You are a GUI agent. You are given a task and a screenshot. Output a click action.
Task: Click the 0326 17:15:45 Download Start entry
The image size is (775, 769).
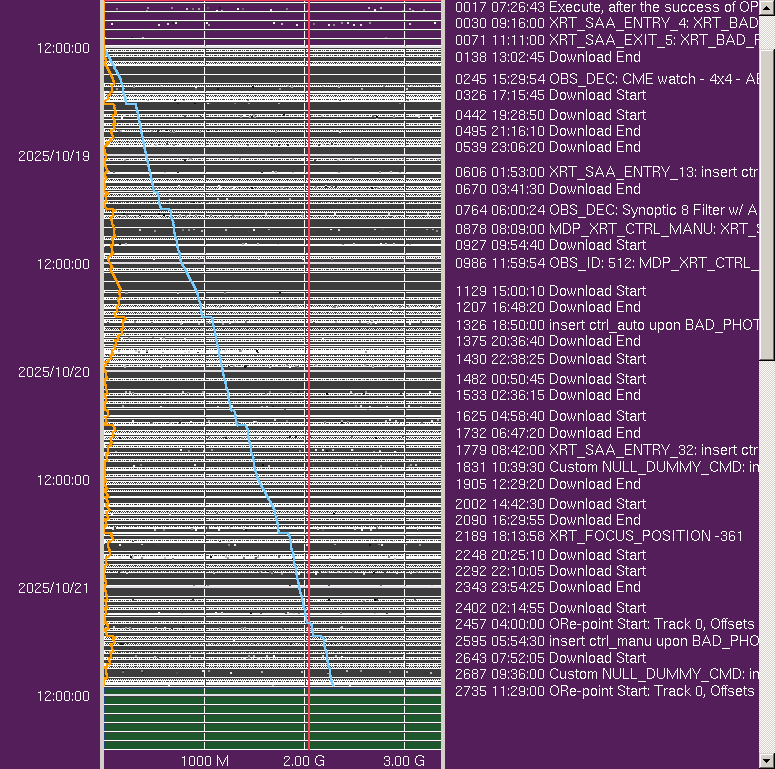550,95
